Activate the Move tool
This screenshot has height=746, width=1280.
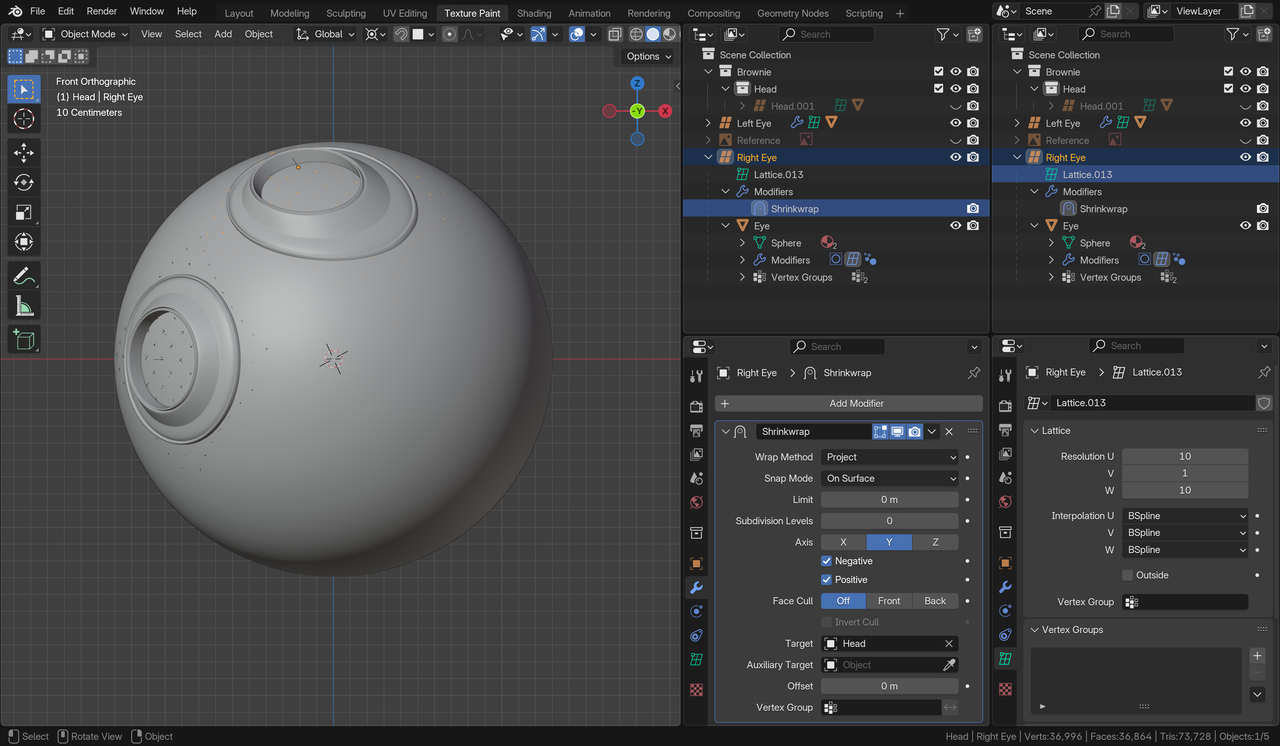coord(24,152)
